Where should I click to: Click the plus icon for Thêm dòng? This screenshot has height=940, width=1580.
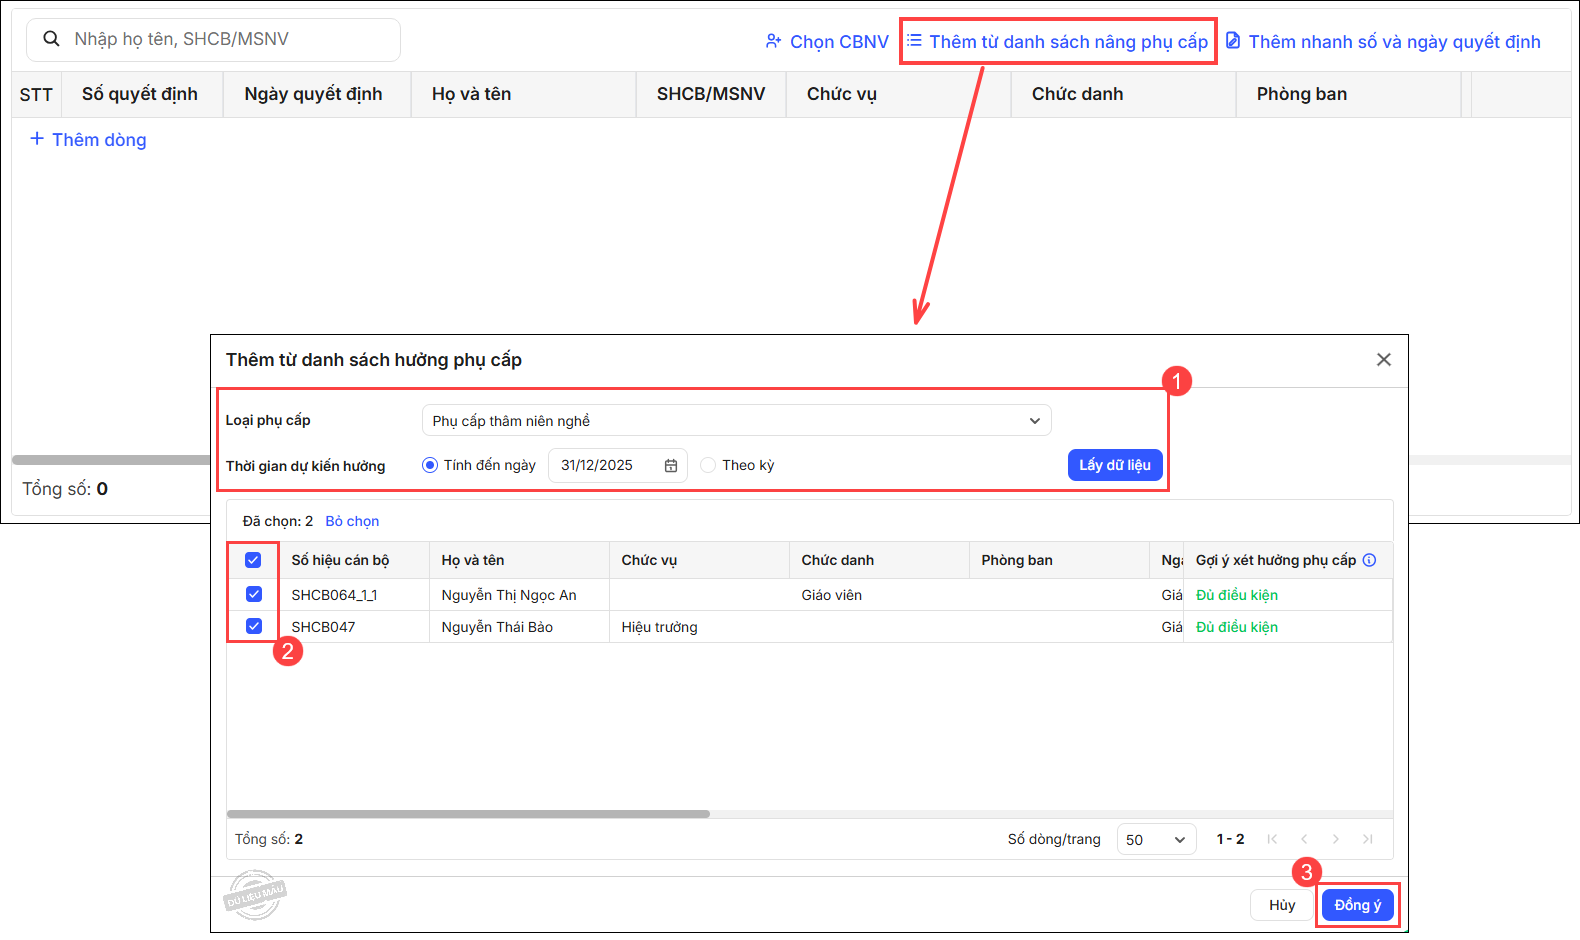[x=37, y=139]
